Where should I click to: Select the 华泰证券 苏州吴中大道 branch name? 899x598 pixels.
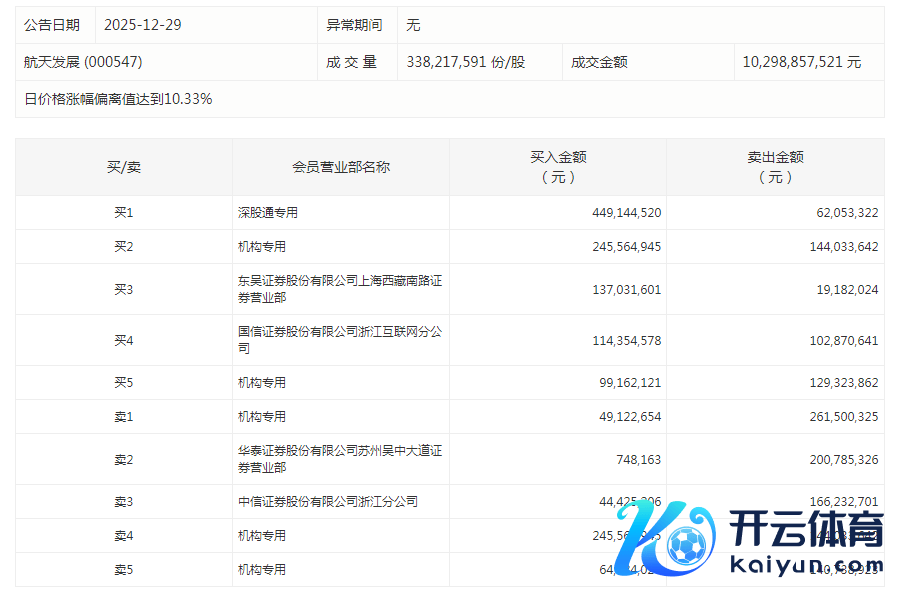pyautogui.click(x=339, y=459)
